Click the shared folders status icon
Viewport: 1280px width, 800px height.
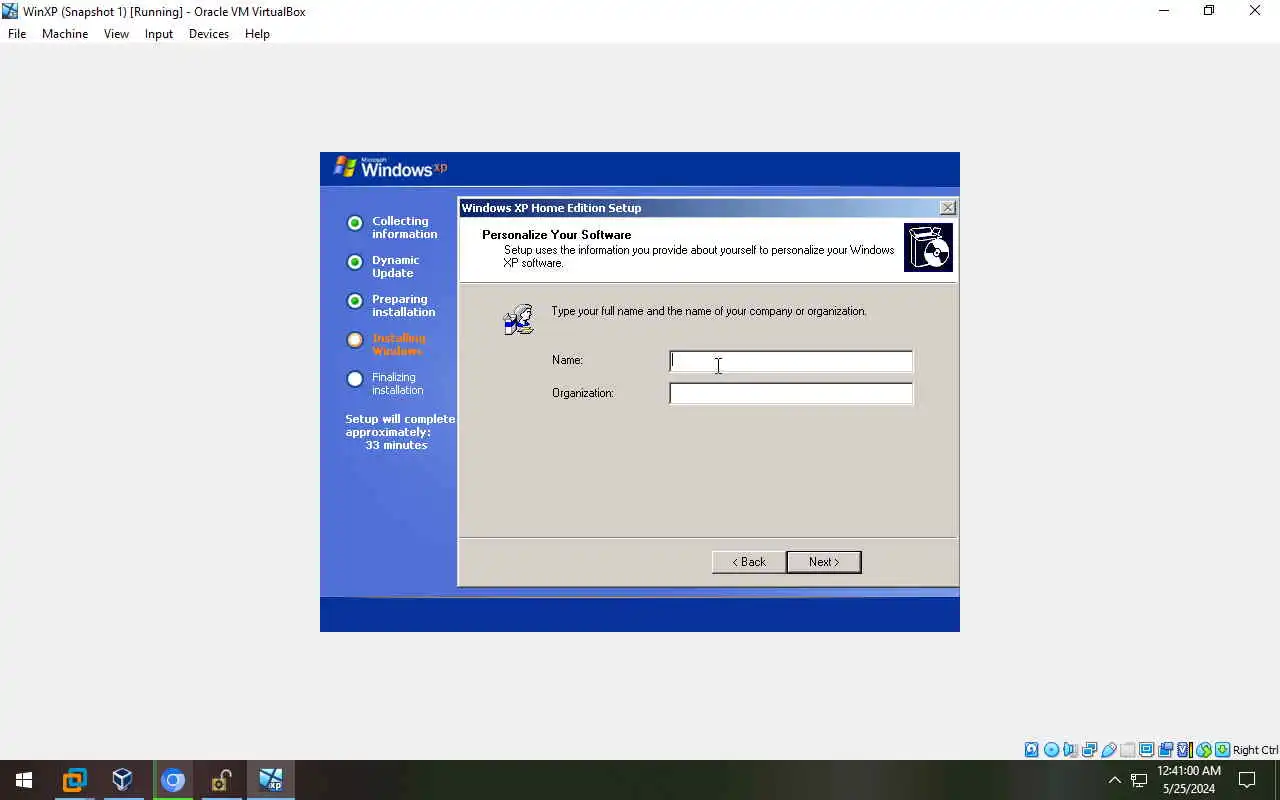[1127, 750]
